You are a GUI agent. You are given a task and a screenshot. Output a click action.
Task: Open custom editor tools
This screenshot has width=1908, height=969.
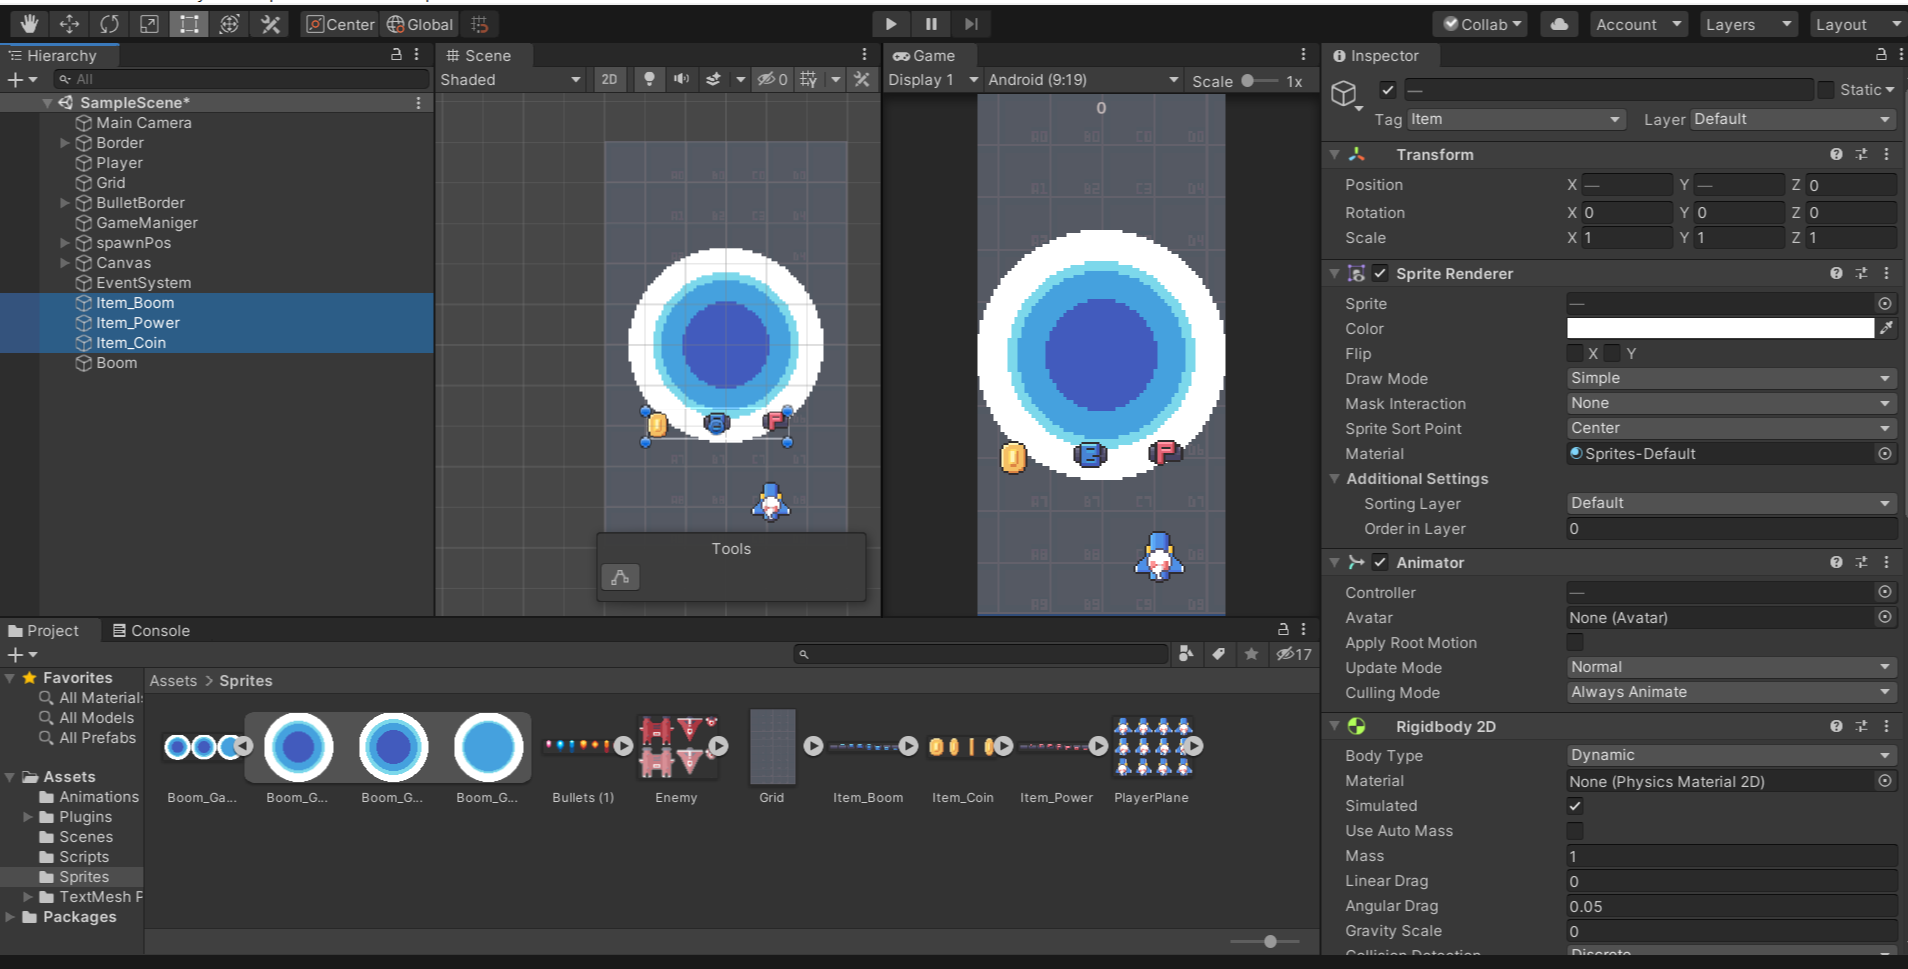(270, 24)
